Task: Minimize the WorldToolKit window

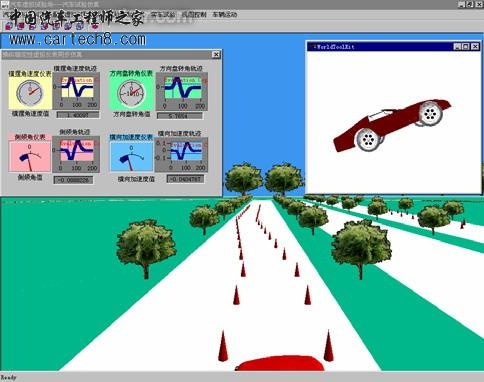Action: coord(458,47)
